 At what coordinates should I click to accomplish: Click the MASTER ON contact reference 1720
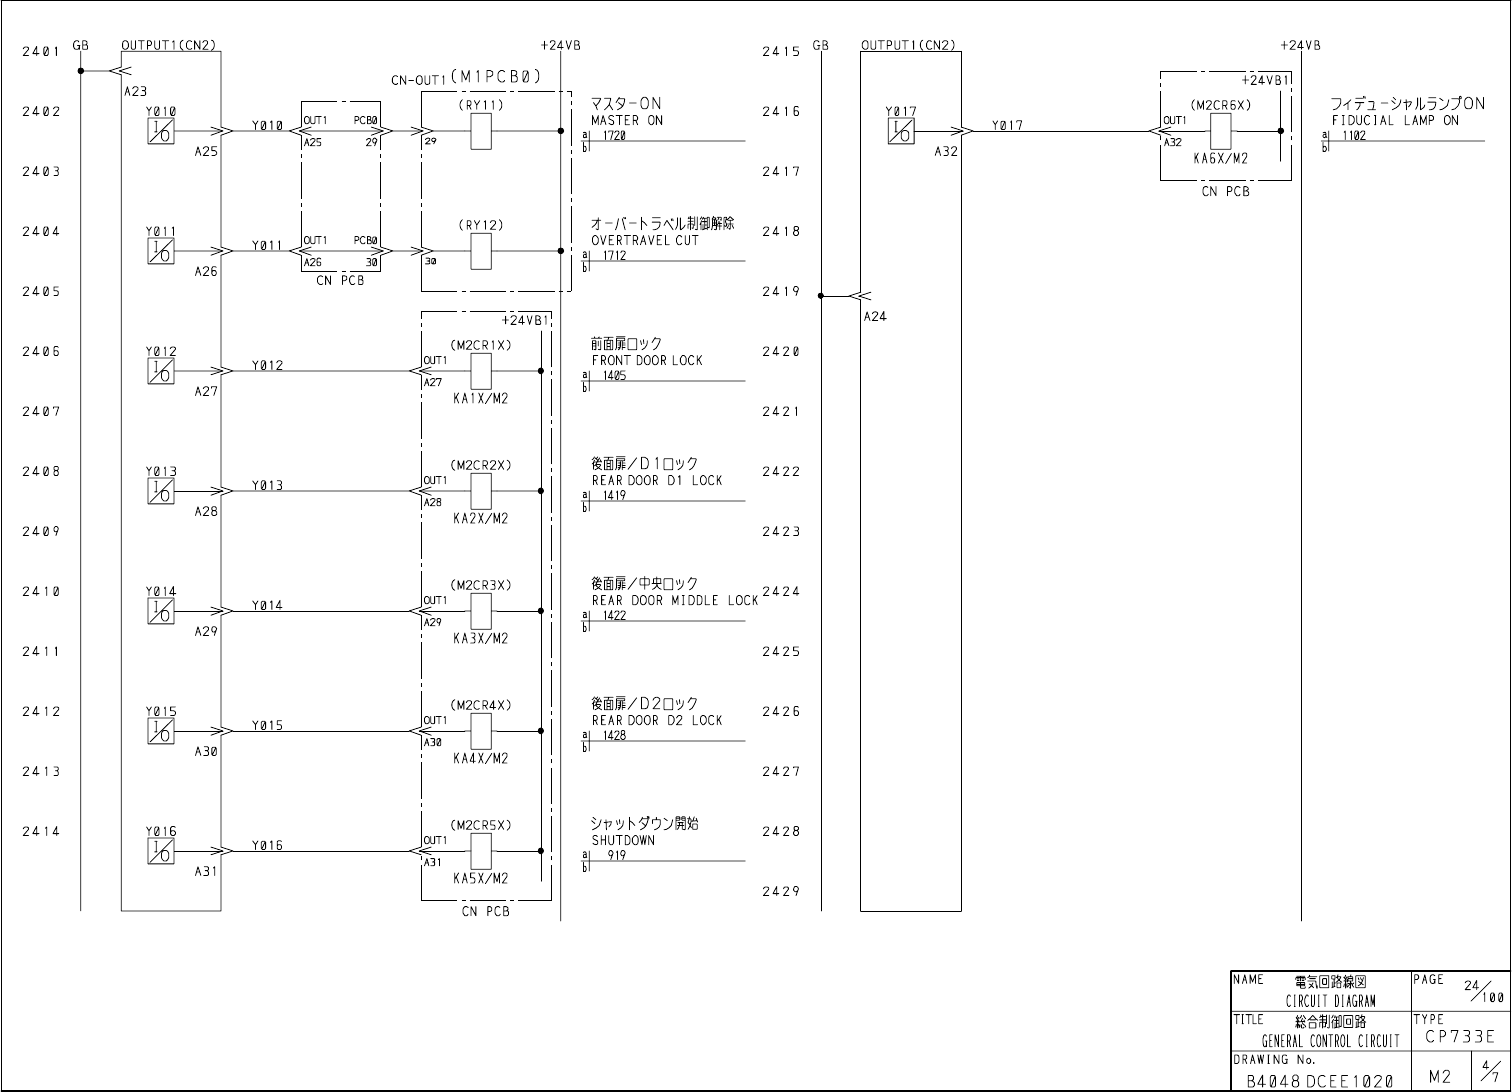coord(615,135)
